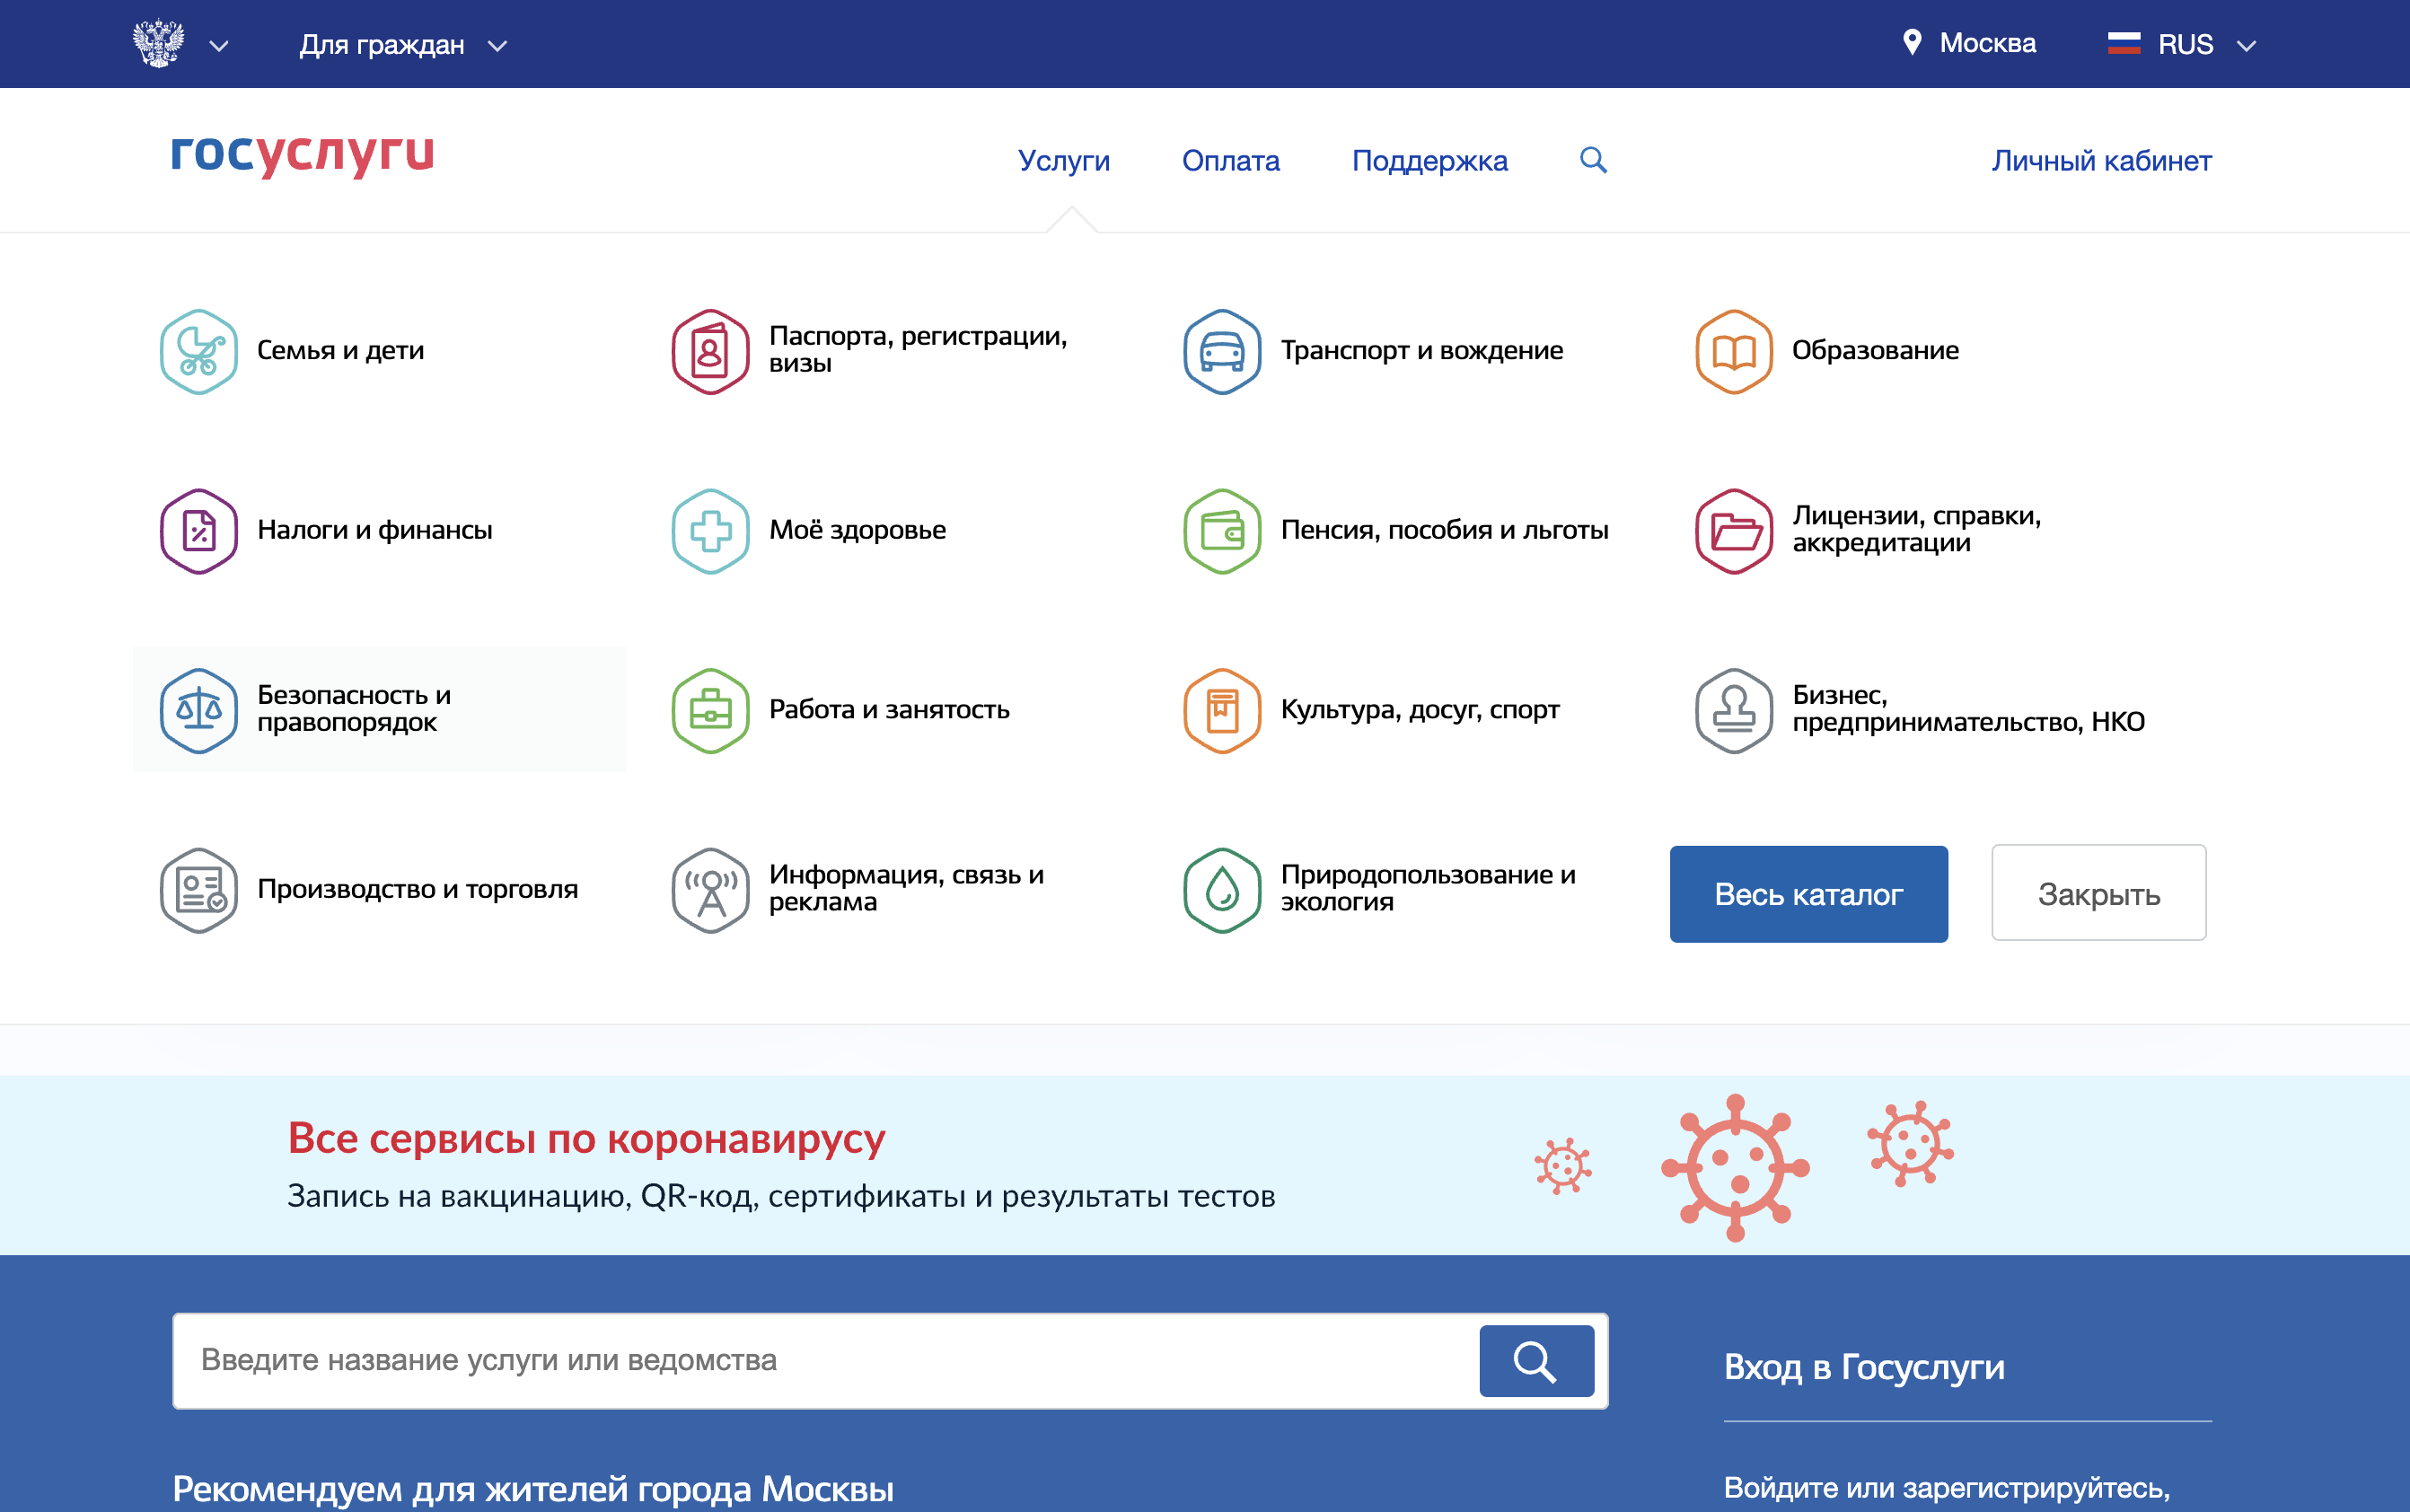The width and height of the screenshot is (2410, 1512).
Task: Select the Моё здоровье medical cross icon
Action: (710, 531)
